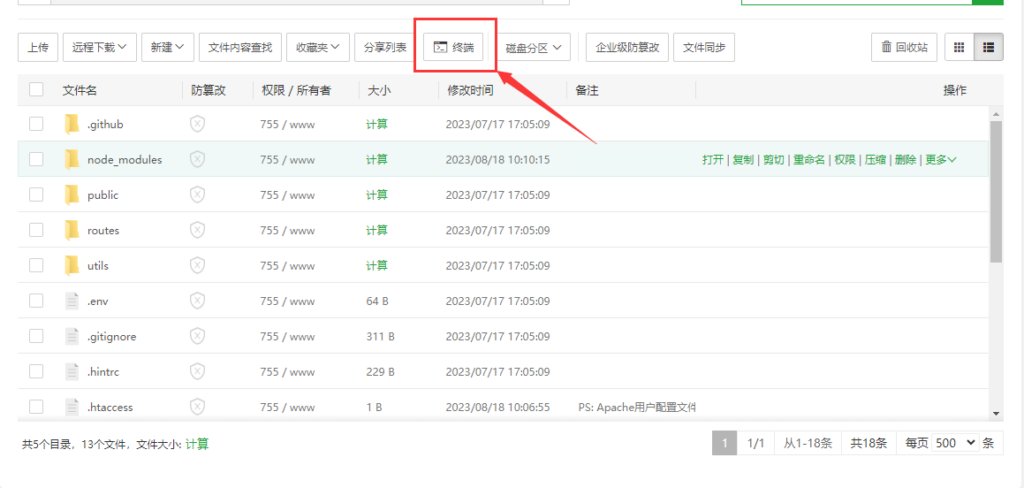Check the node_modules row checkbox
Screen dimensions: 1024x488
(36, 159)
